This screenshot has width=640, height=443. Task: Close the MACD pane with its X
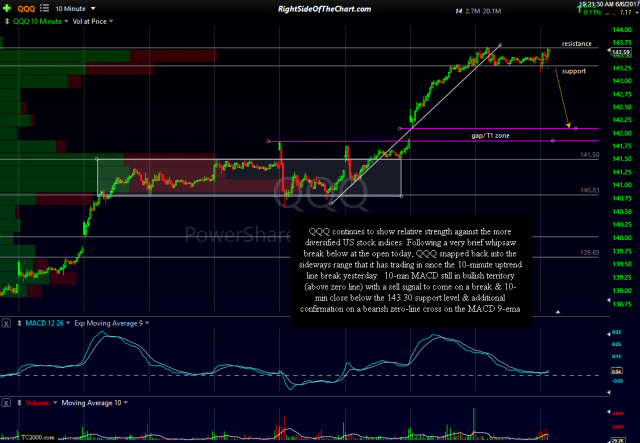[x=6, y=323]
